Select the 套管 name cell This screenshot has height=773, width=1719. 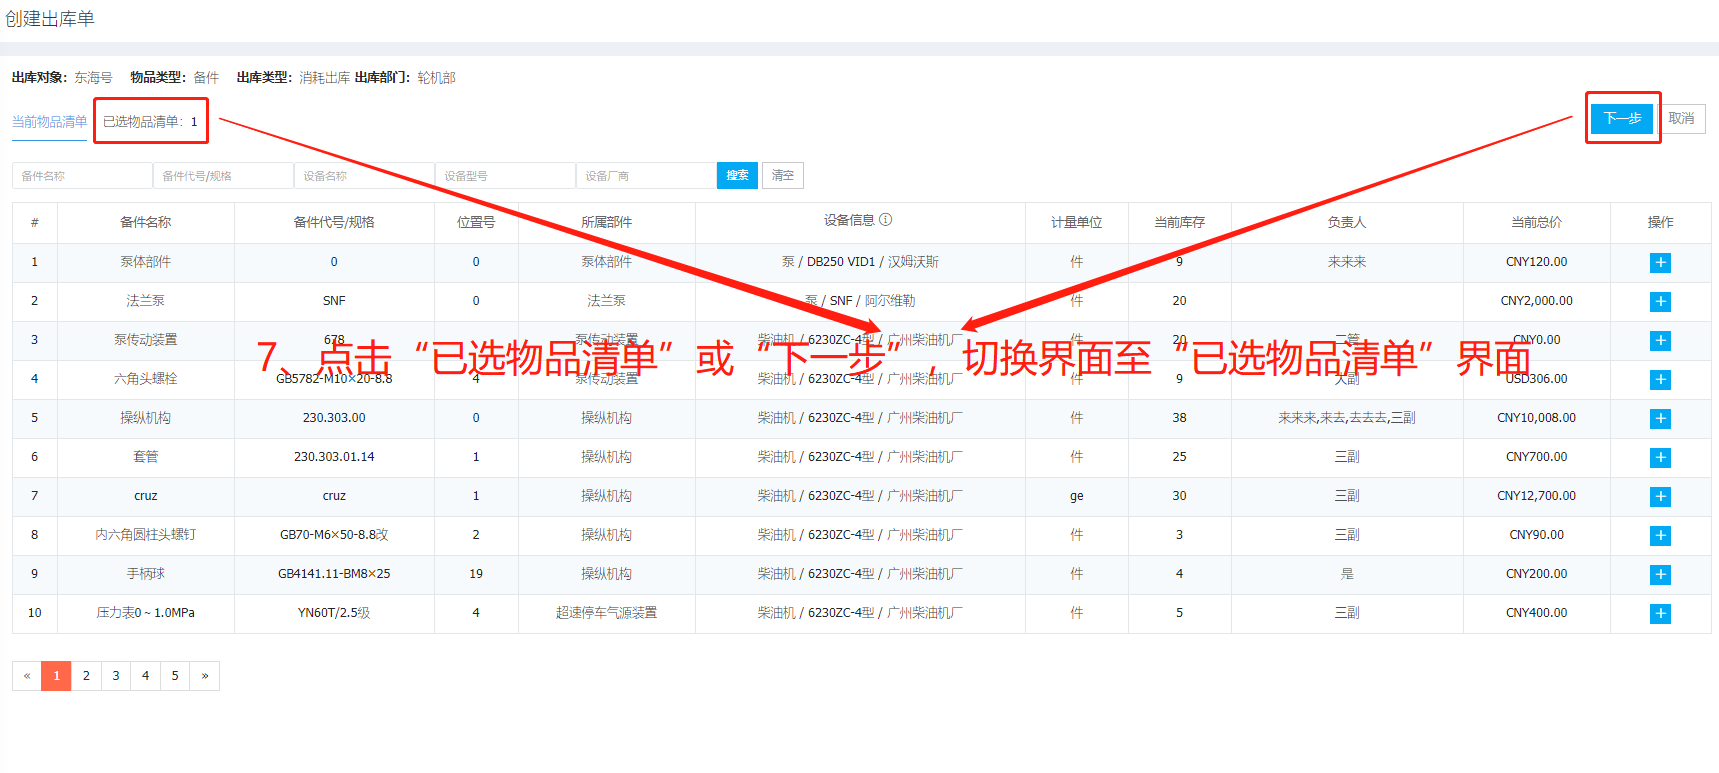146,457
